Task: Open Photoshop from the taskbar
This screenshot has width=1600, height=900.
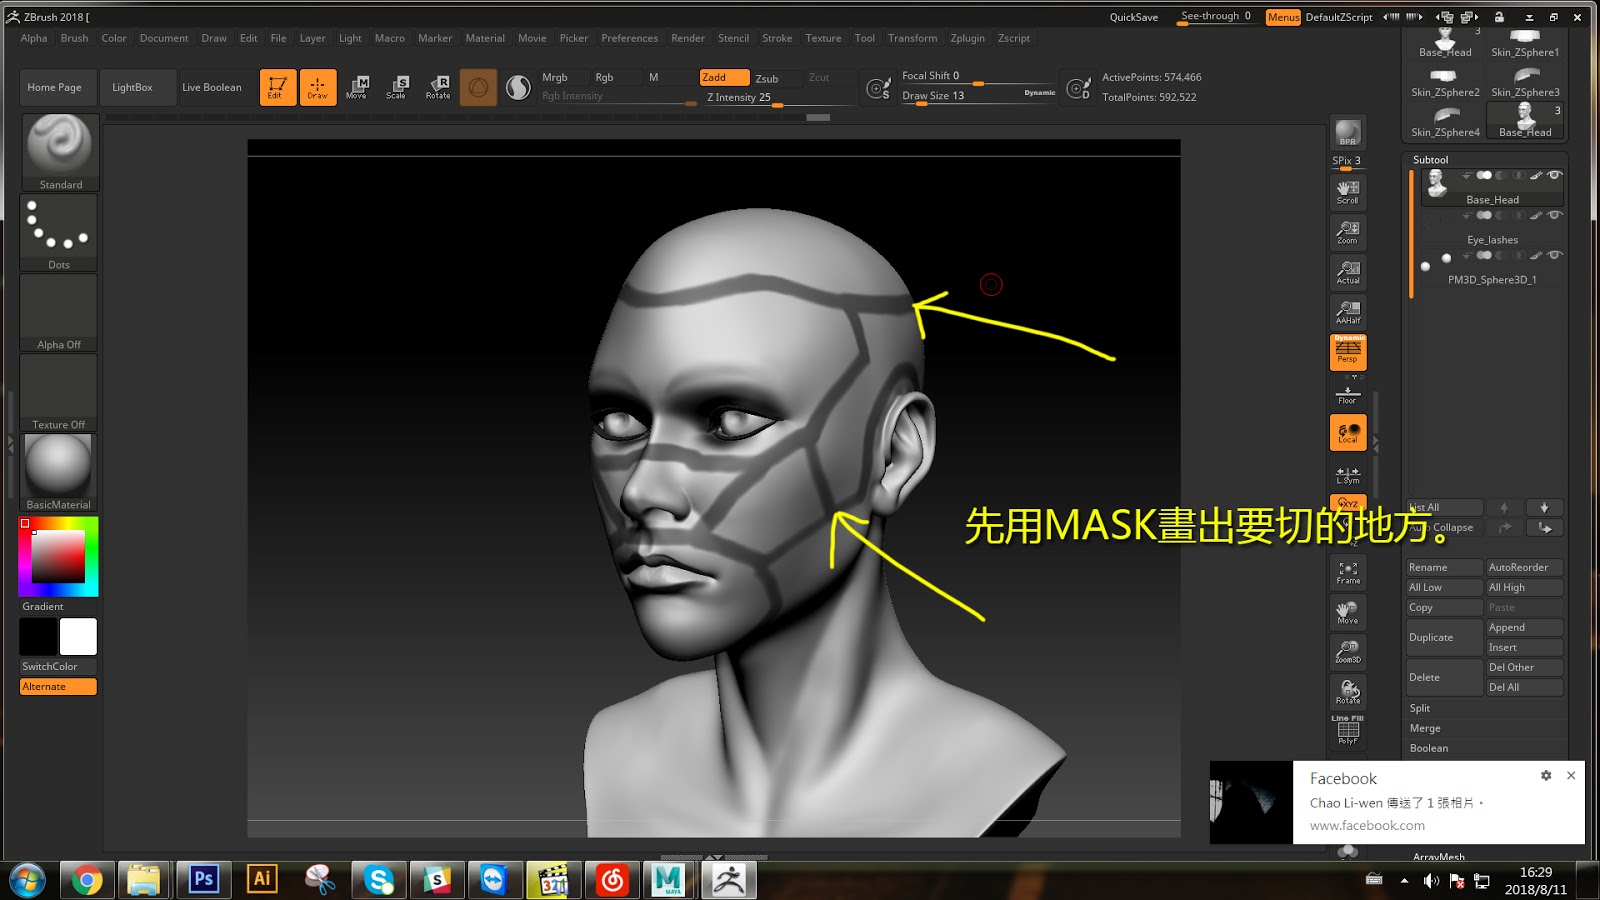Action: pyautogui.click(x=204, y=879)
